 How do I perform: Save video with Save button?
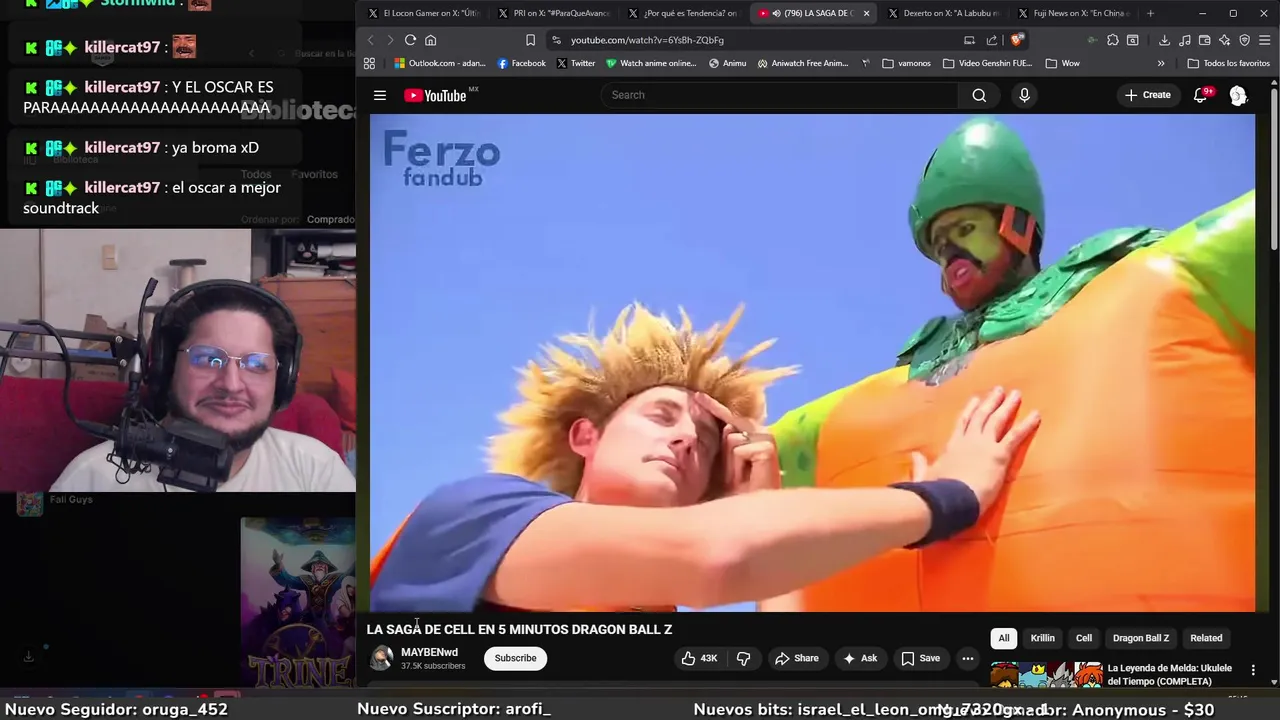point(921,658)
